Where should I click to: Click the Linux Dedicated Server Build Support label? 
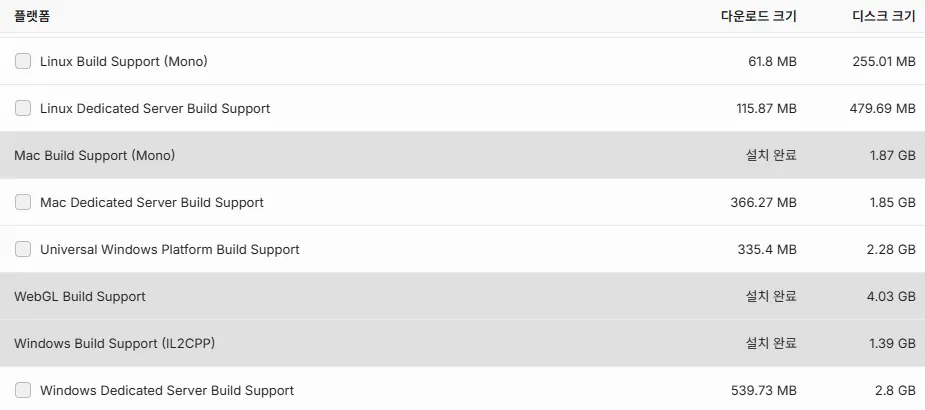pos(155,109)
